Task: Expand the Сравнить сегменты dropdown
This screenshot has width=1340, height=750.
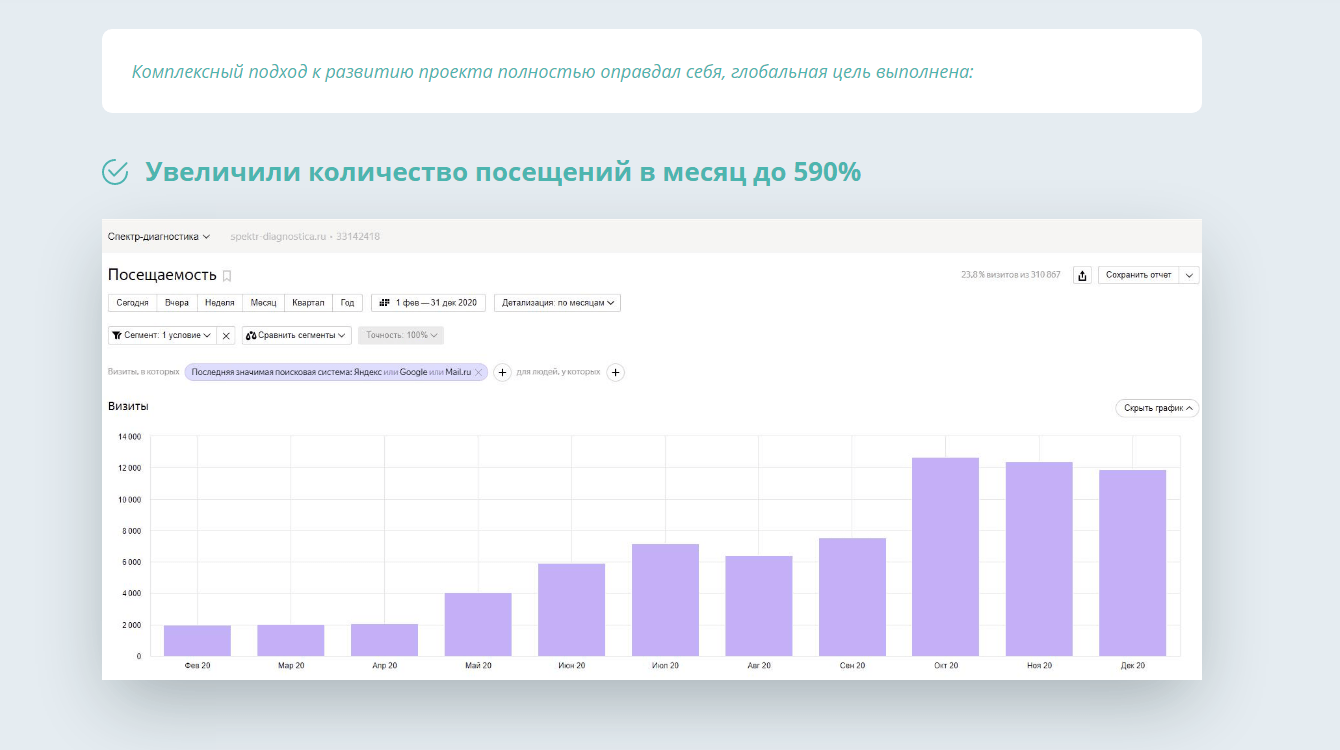Action: pos(297,336)
